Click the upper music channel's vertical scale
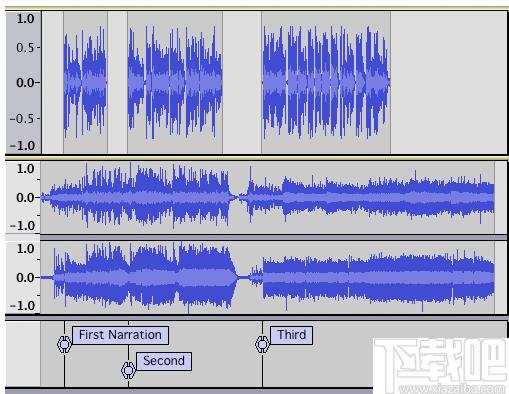This screenshot has height=394, width=509. [23, 197]
